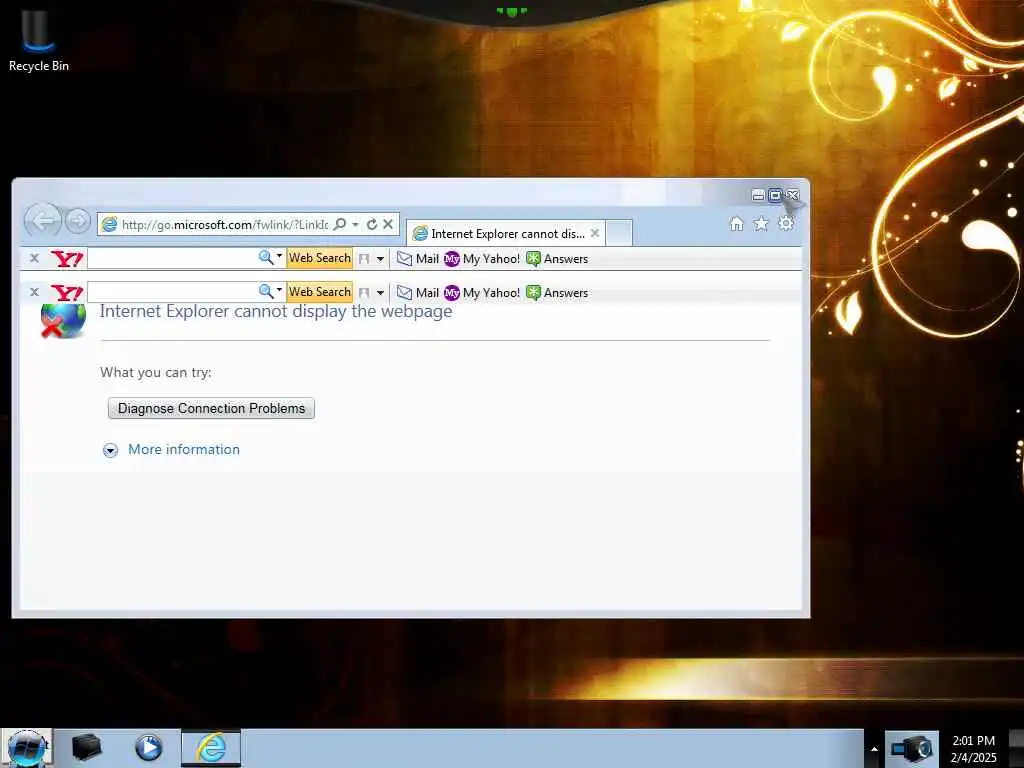The height and width of the screenshot is (768, 1024).
Task: Click the globe with red X error icon
Action: [63, 320]
